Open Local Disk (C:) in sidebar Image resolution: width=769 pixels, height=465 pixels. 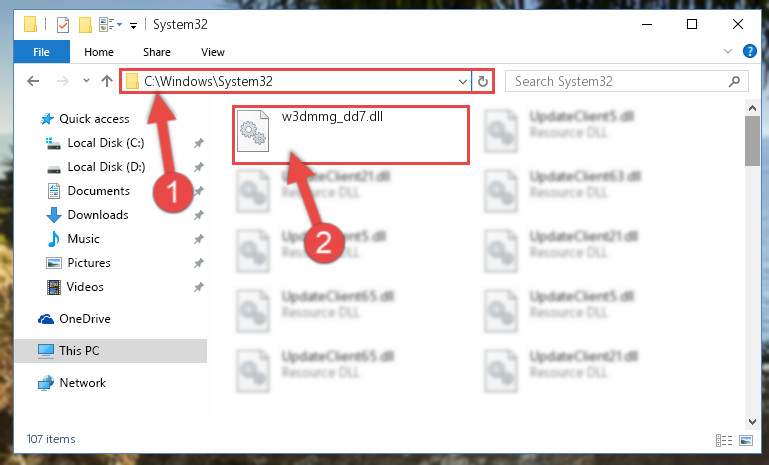coord(105,143)
